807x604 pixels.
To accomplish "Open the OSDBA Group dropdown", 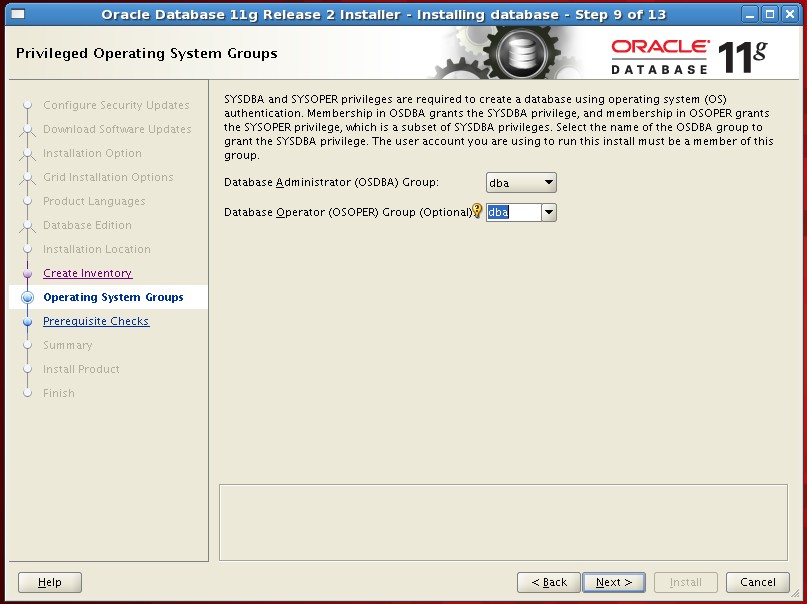I will (x=521, y=183).
